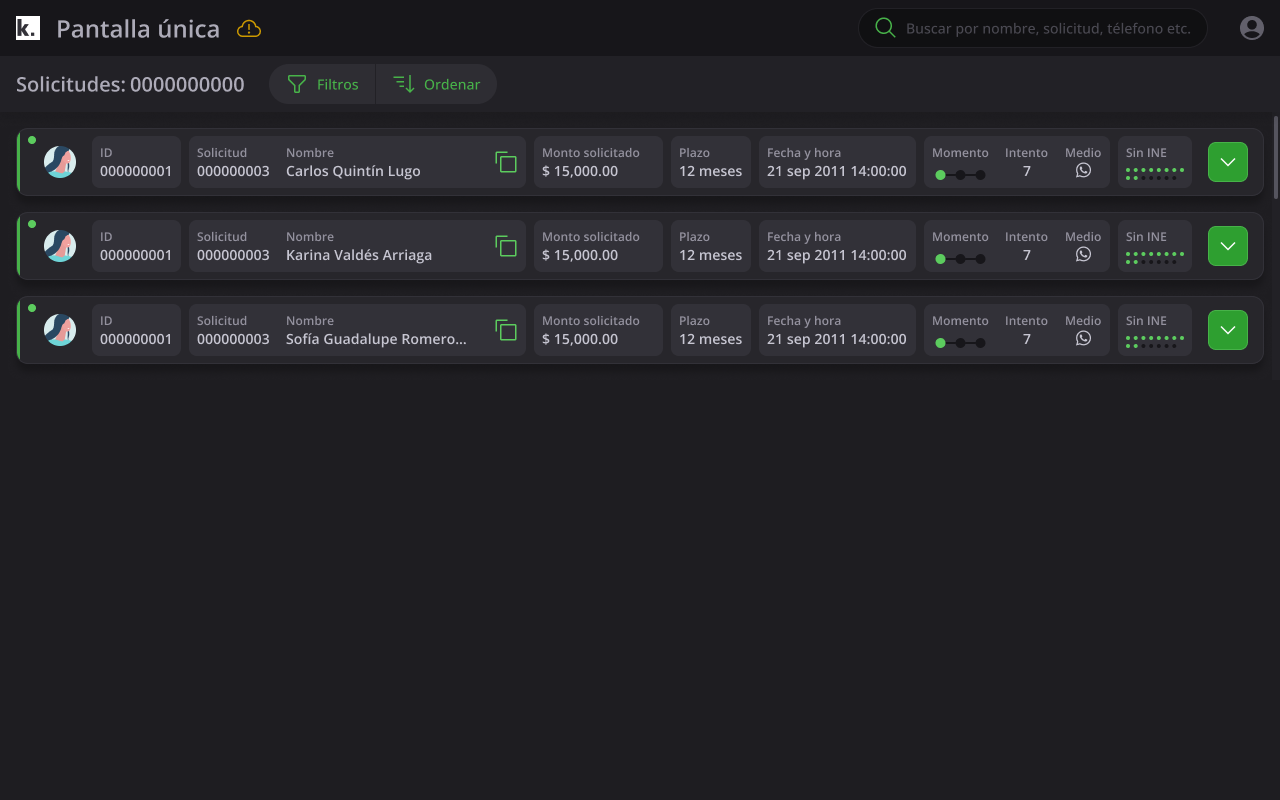1280x800 pixels.
Task: Select the name Sofía Guadalupe Romero…
Action: tap(376, 339)
